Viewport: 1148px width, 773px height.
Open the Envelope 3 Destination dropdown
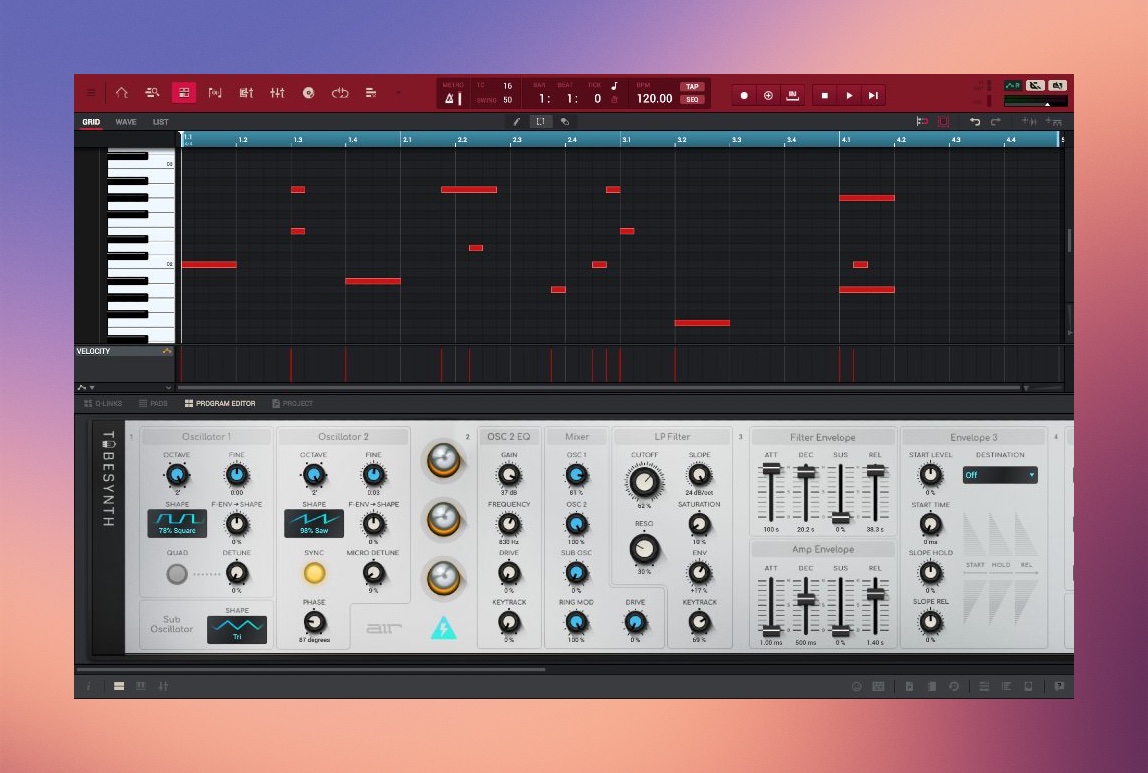pos(1000,475)
